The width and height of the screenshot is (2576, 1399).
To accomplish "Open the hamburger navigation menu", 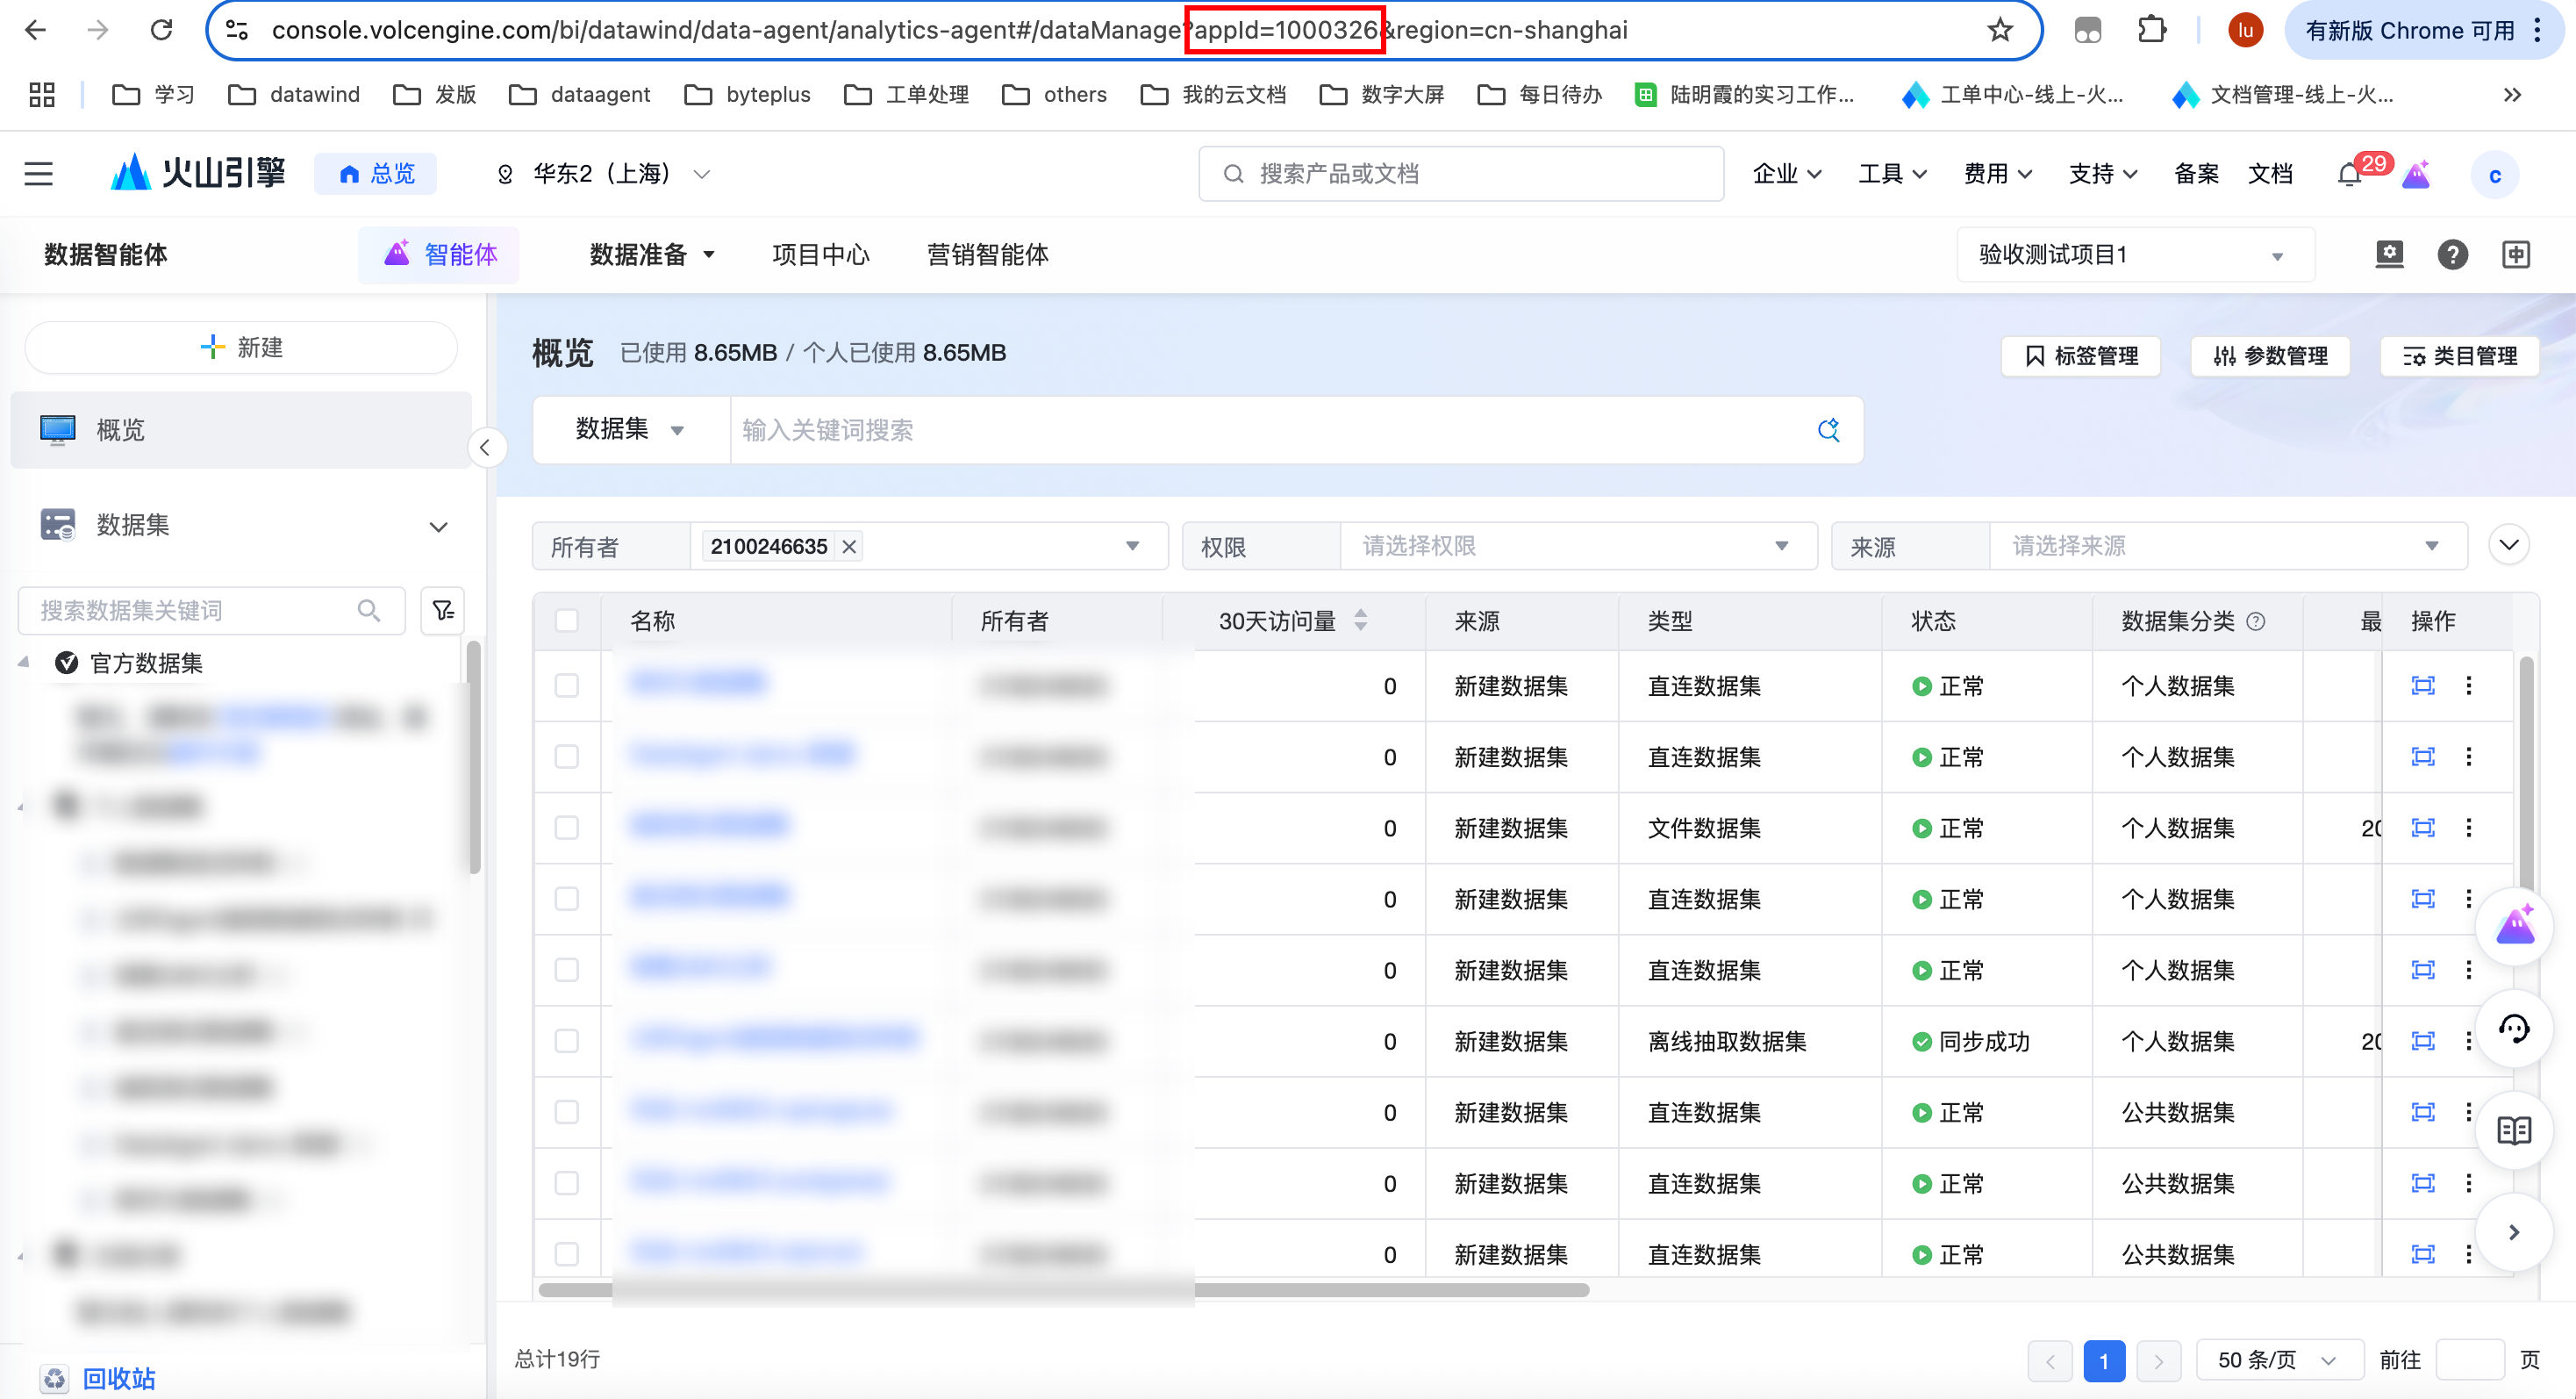I will coord(38,174).
